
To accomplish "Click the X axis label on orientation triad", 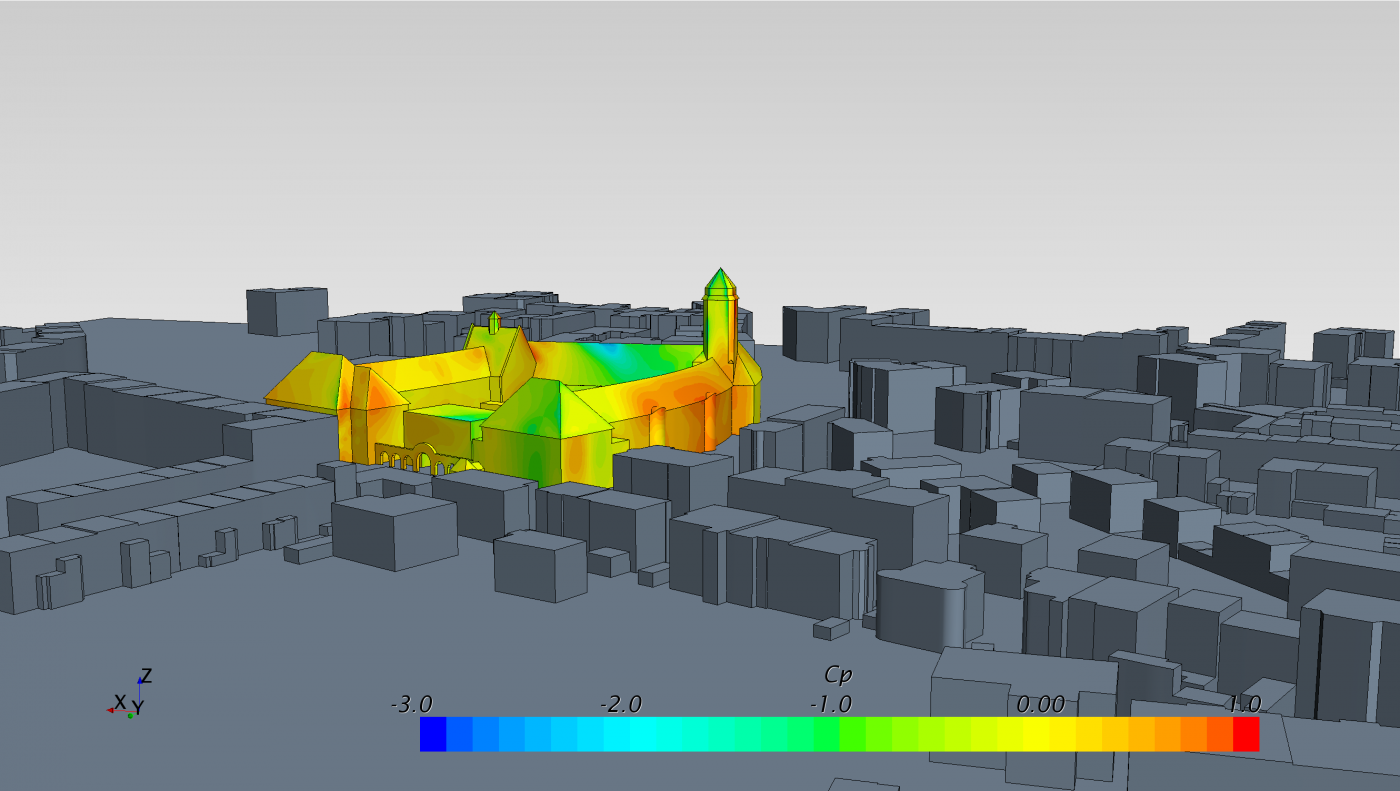I will (120, 701).
